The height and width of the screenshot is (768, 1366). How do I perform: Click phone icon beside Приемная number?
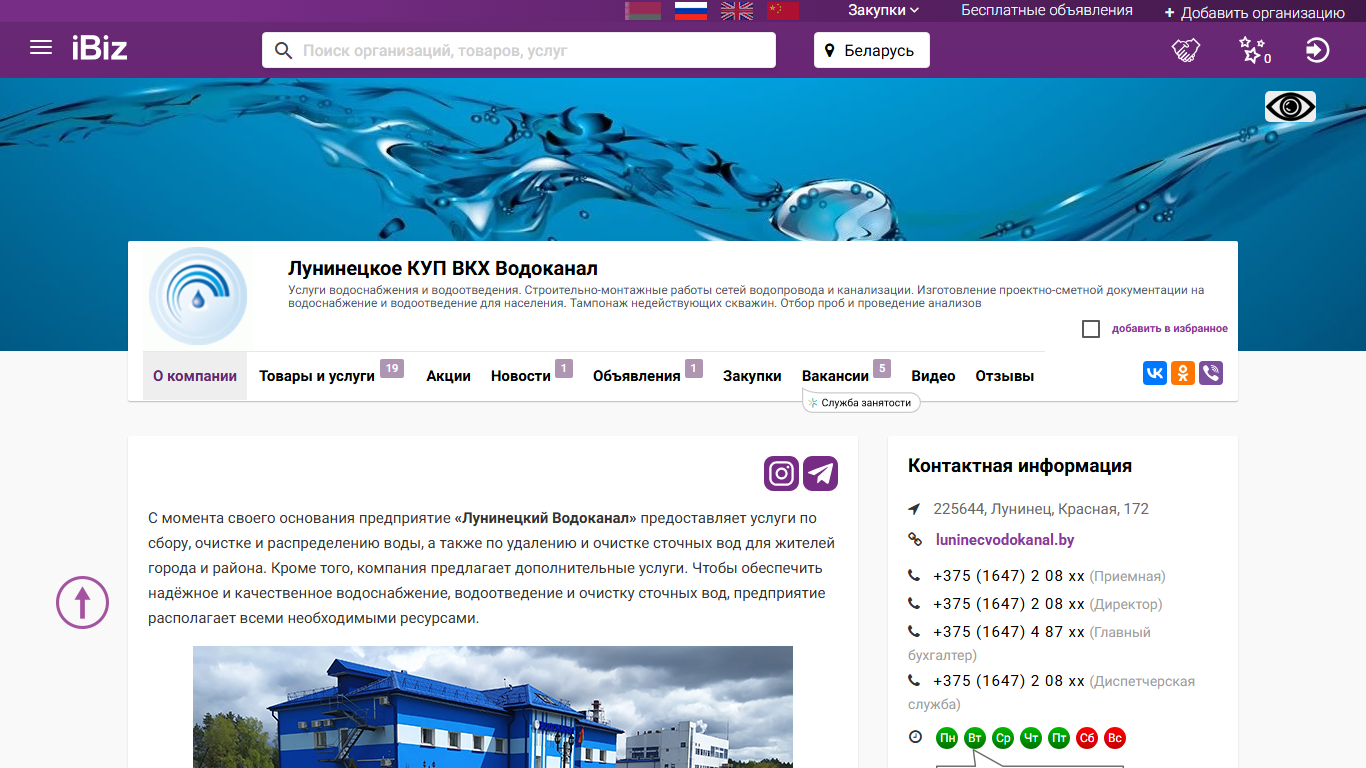coord(914,576)
